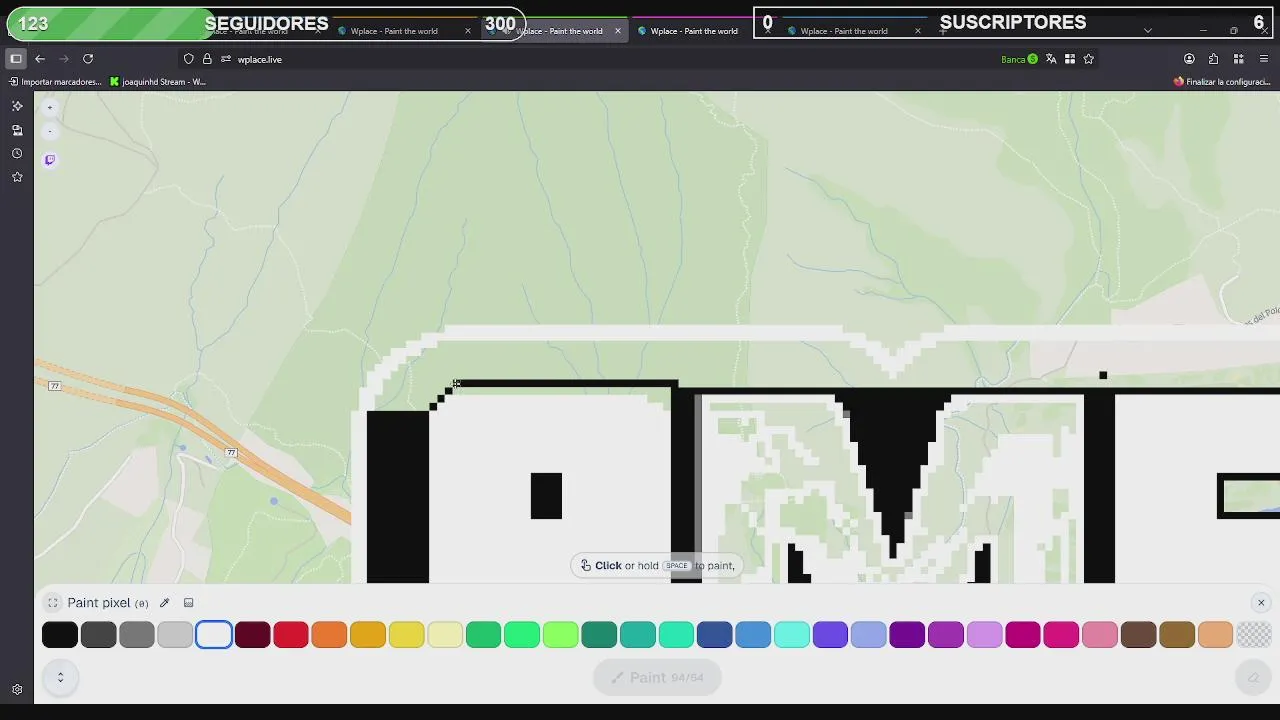Viewport: 1280px width, 720px height.
Task: Click the Paint 94/64 button
Action: (x=657, y=677)
